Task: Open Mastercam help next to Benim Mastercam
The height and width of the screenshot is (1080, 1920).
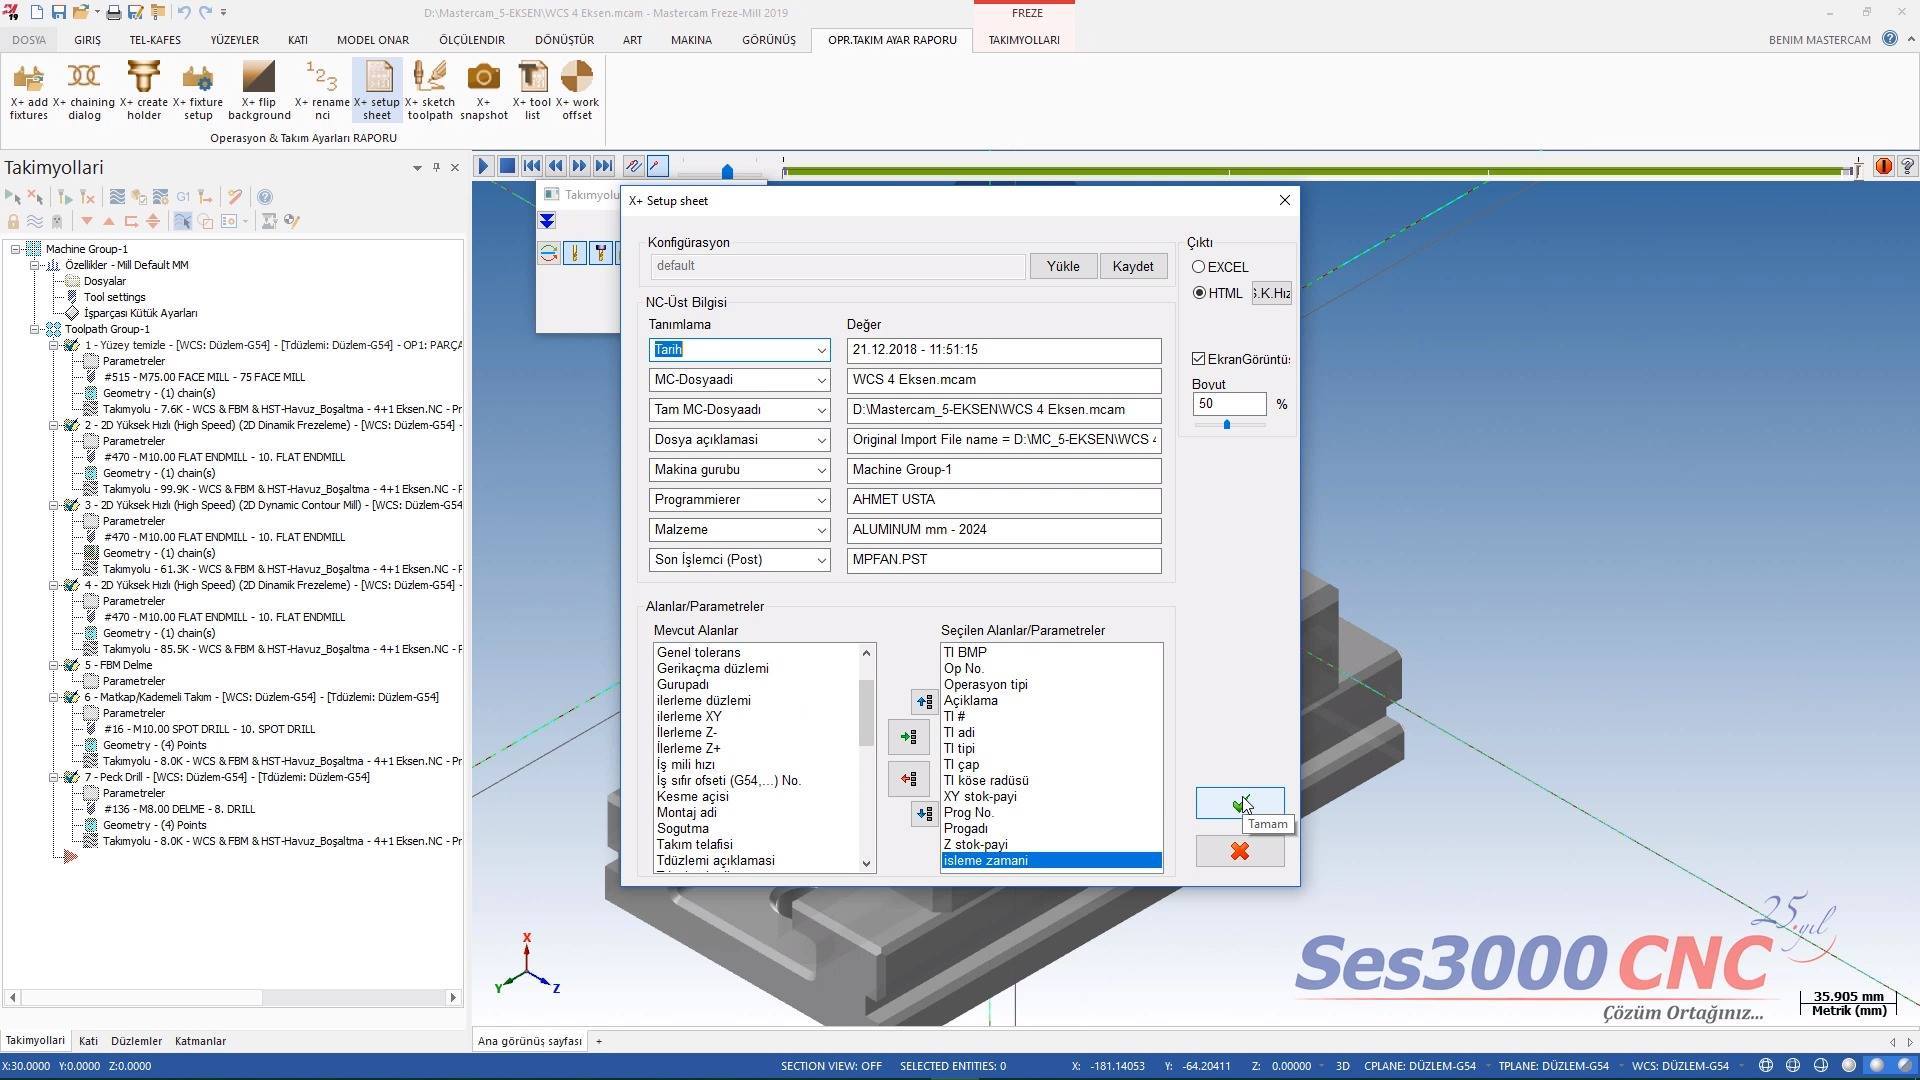Action: (1889, 39)
